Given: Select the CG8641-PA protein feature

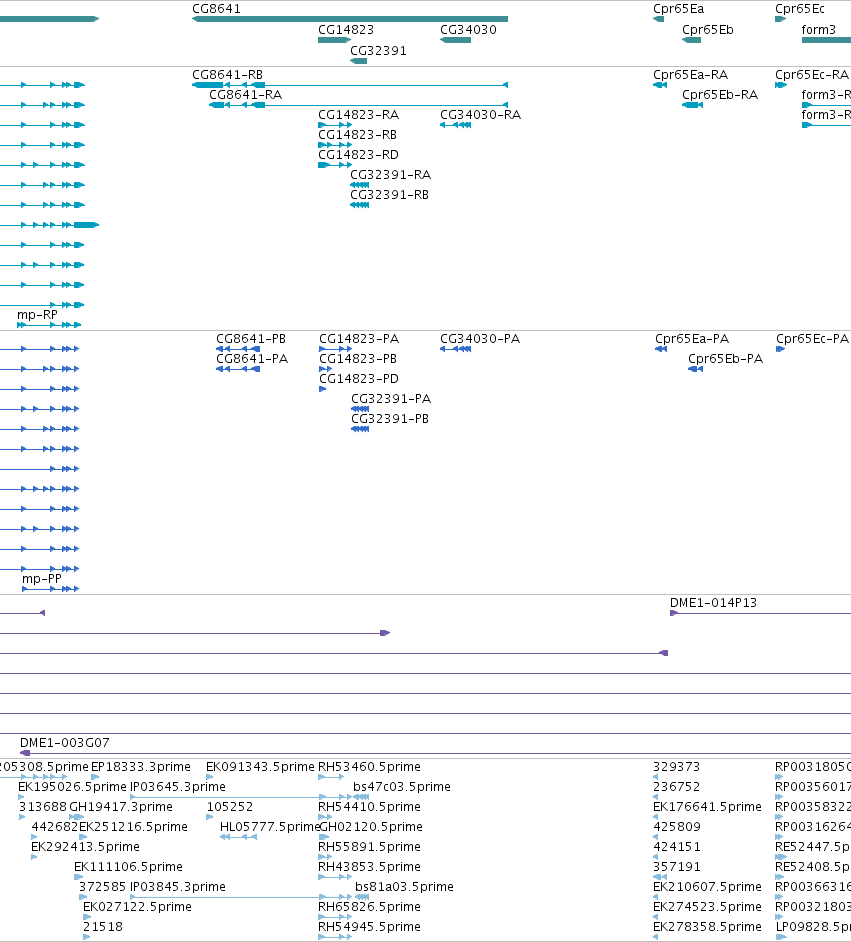Looking at the screenshot, I should point(238,369).
